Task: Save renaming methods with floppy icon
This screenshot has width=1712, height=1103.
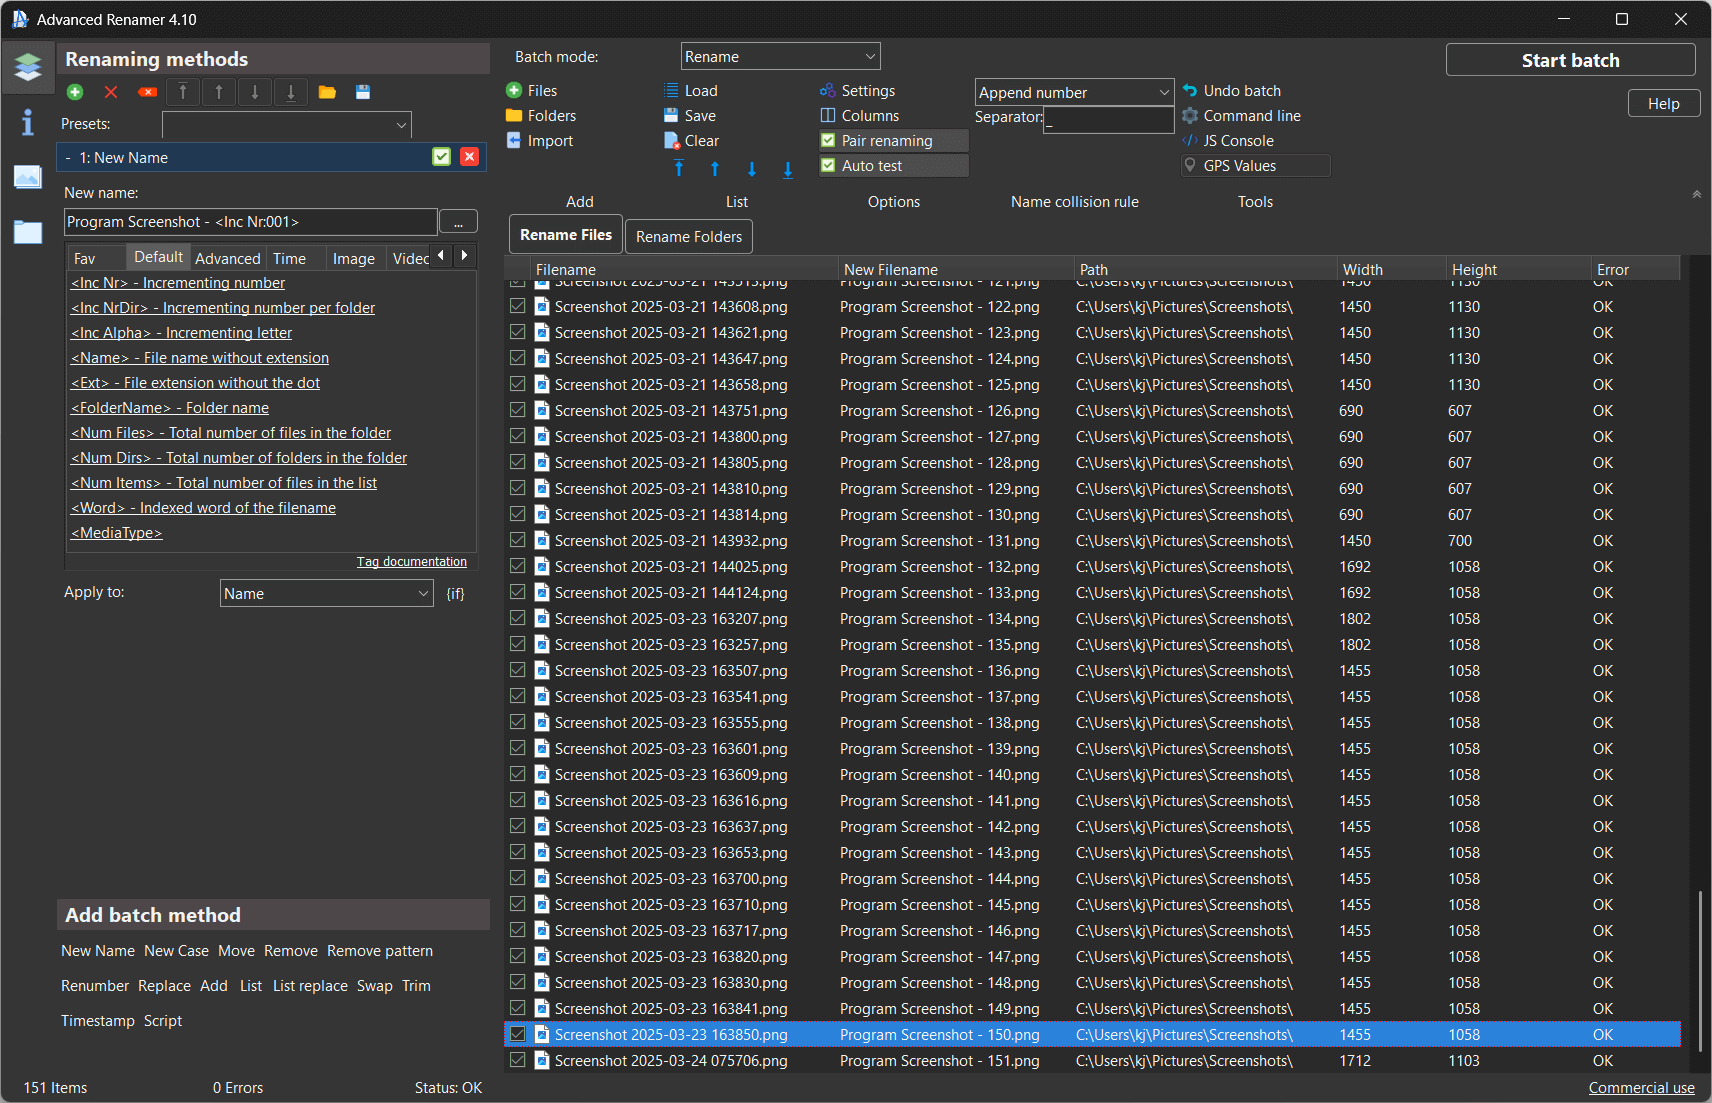Action: 363,92
